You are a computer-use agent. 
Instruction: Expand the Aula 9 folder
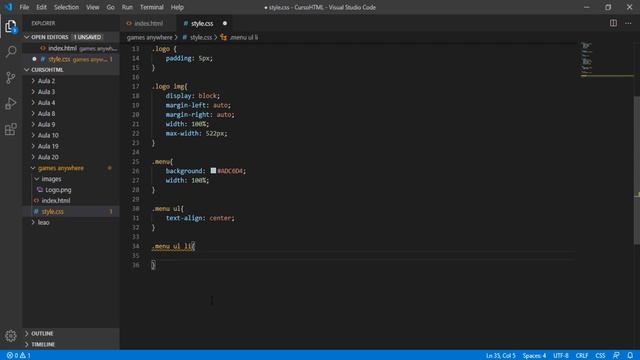[x=71, y=124]
